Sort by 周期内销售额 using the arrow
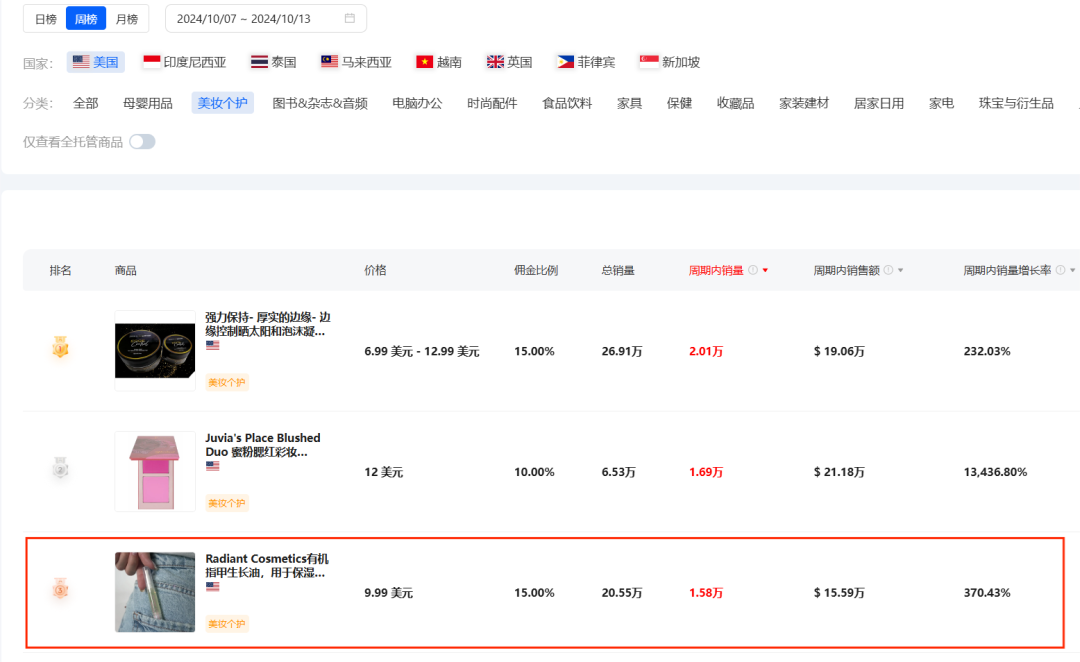1080x662 pixels. (900, 271)
